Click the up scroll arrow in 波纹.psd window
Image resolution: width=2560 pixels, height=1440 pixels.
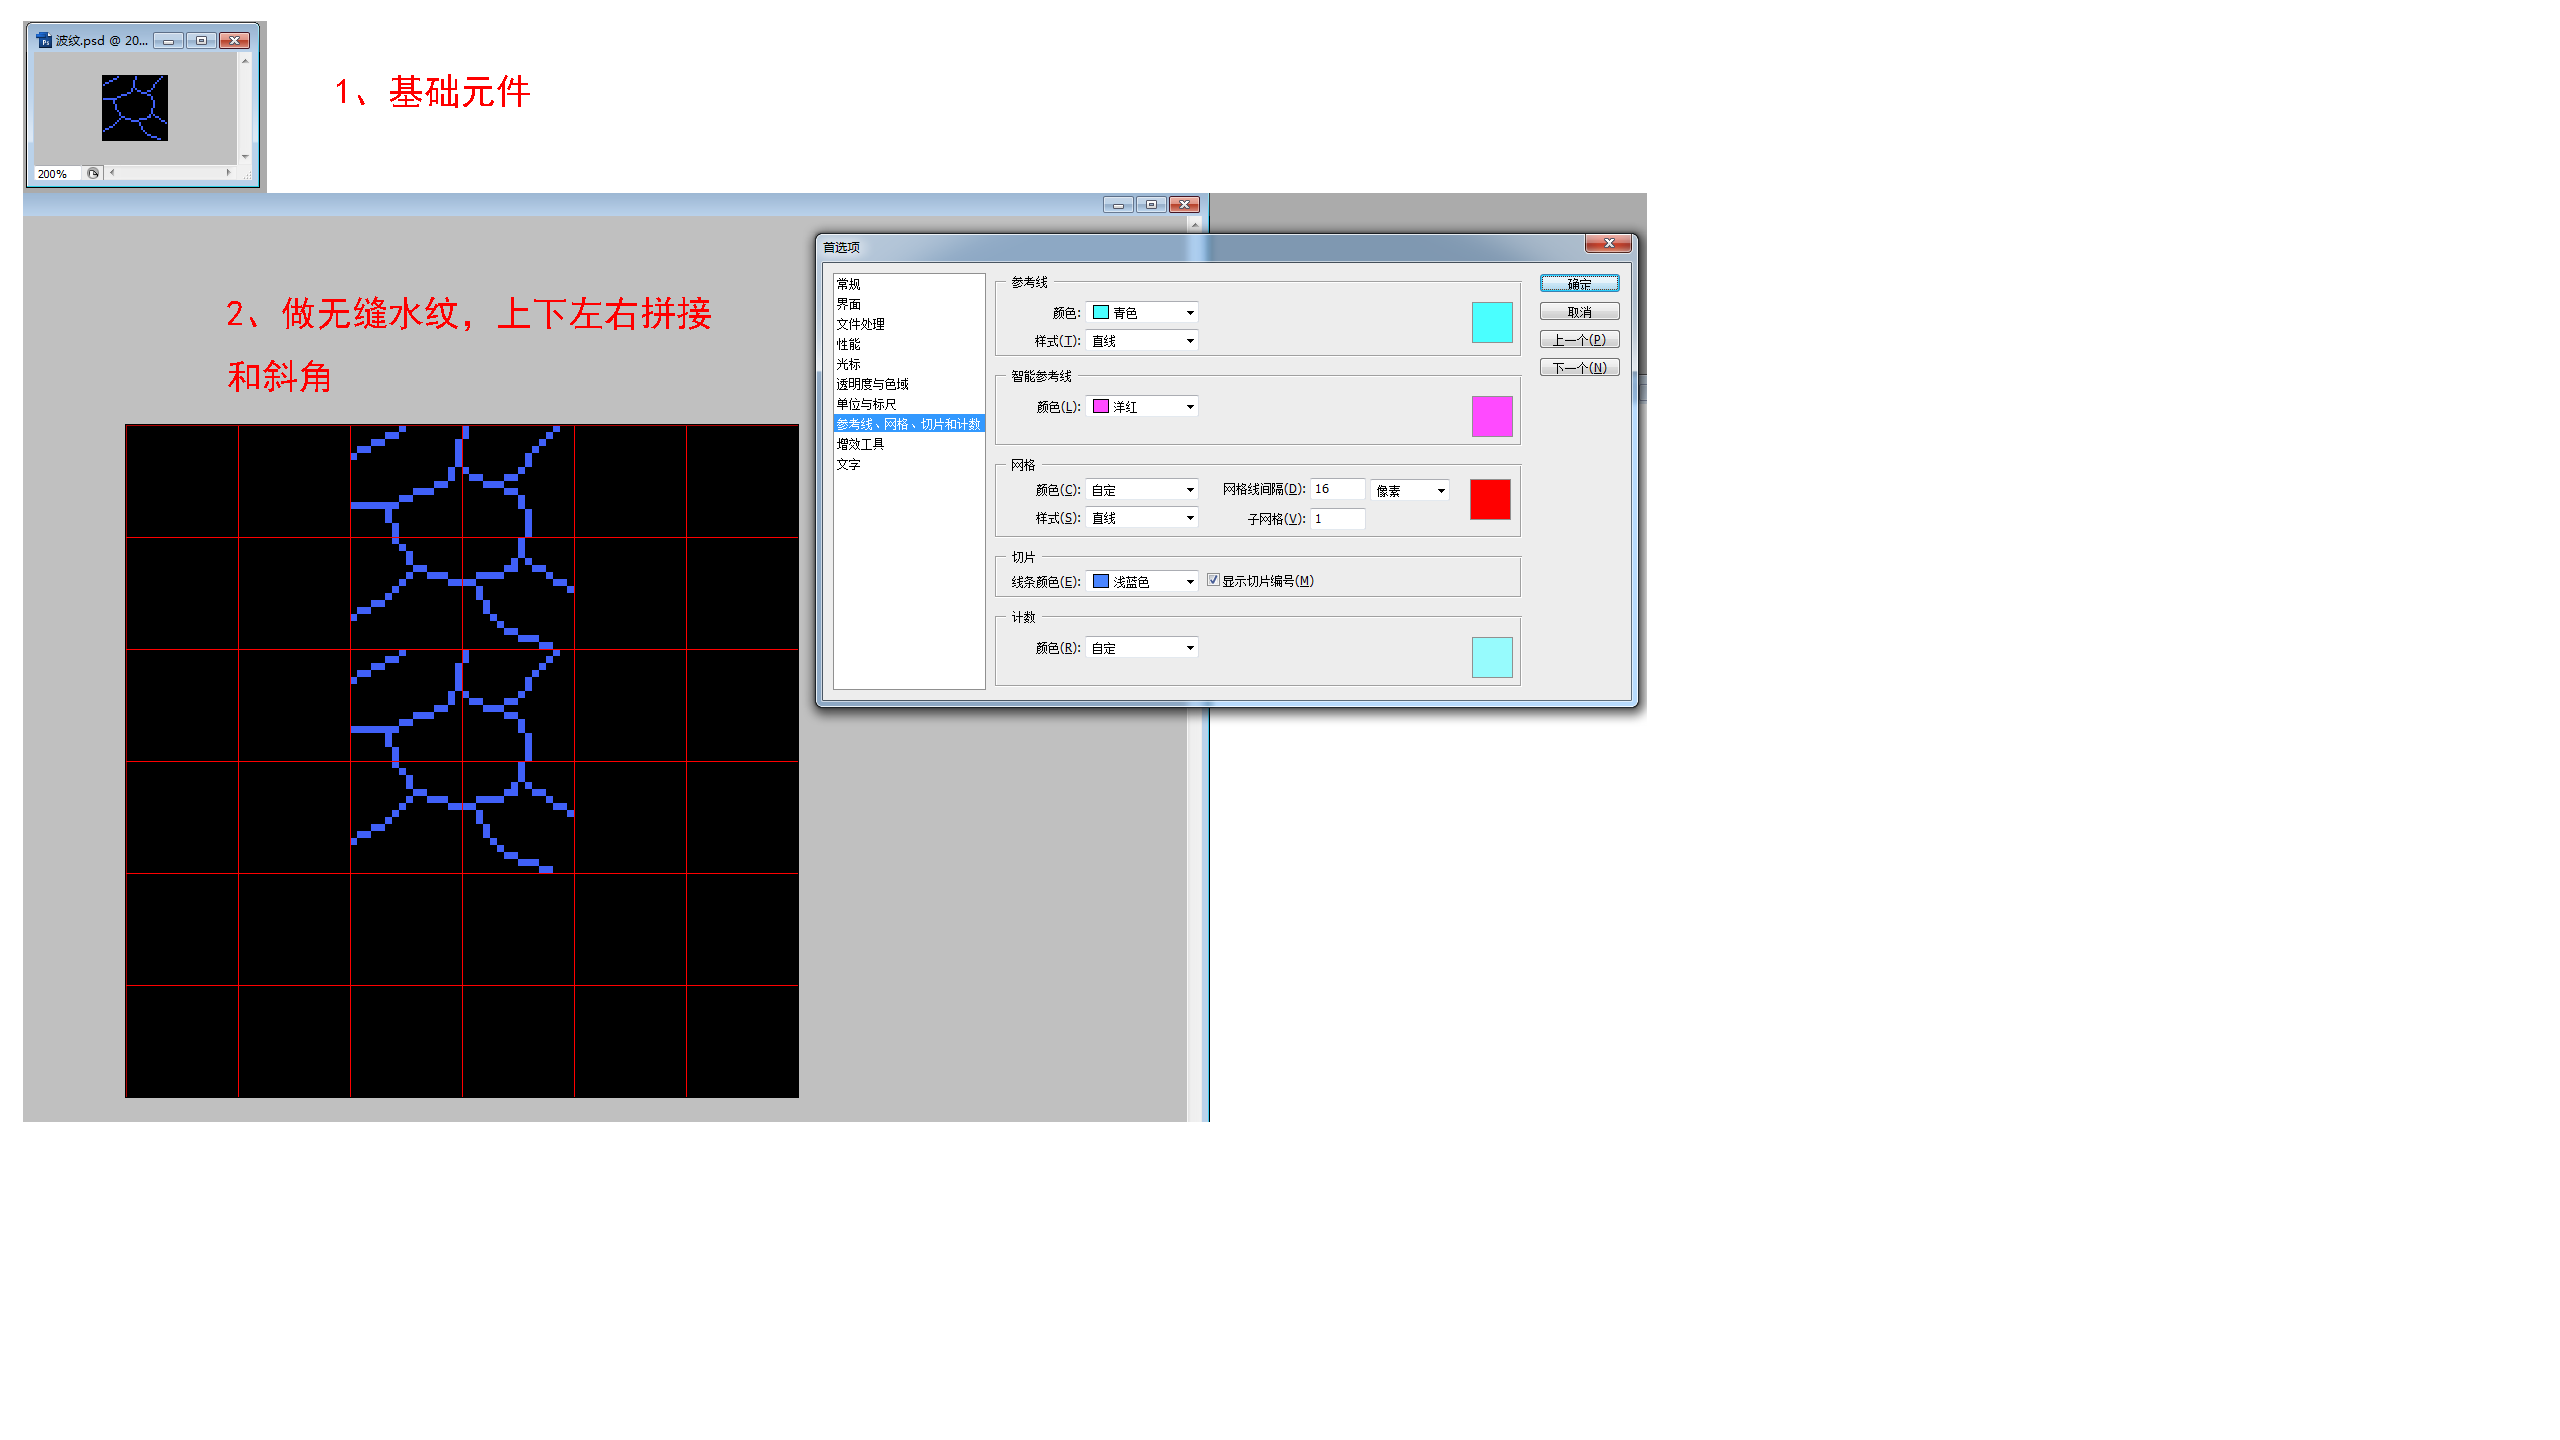click(245, 61)
